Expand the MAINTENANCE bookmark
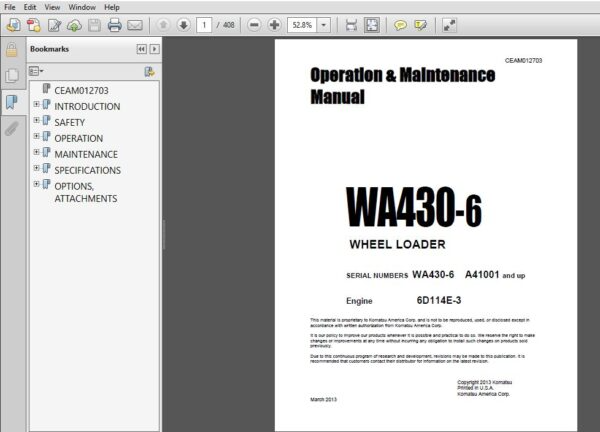 click(36, 152)
